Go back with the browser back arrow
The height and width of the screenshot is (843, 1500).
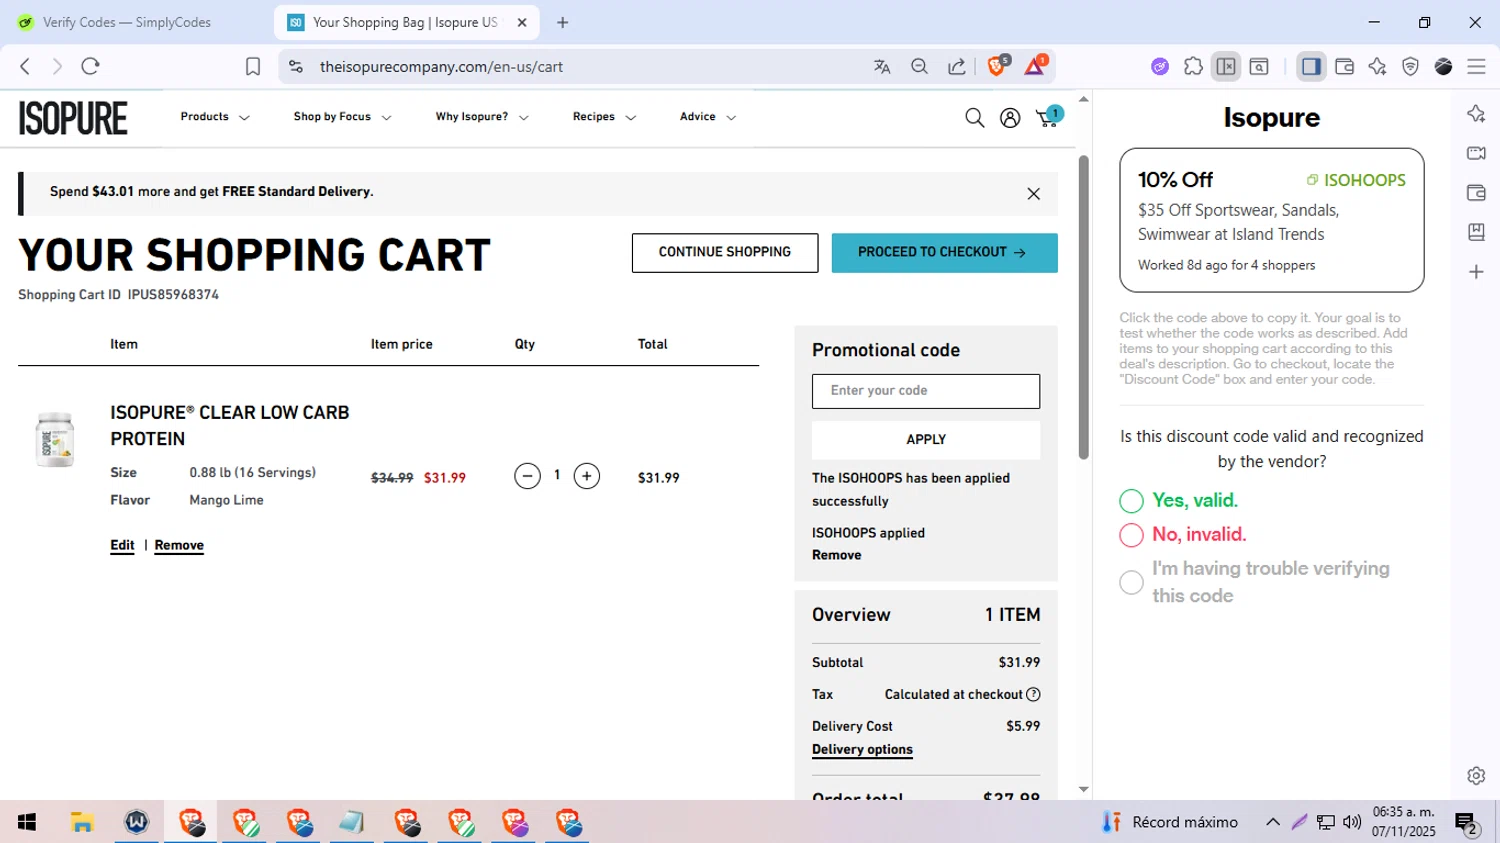point(25,66)
